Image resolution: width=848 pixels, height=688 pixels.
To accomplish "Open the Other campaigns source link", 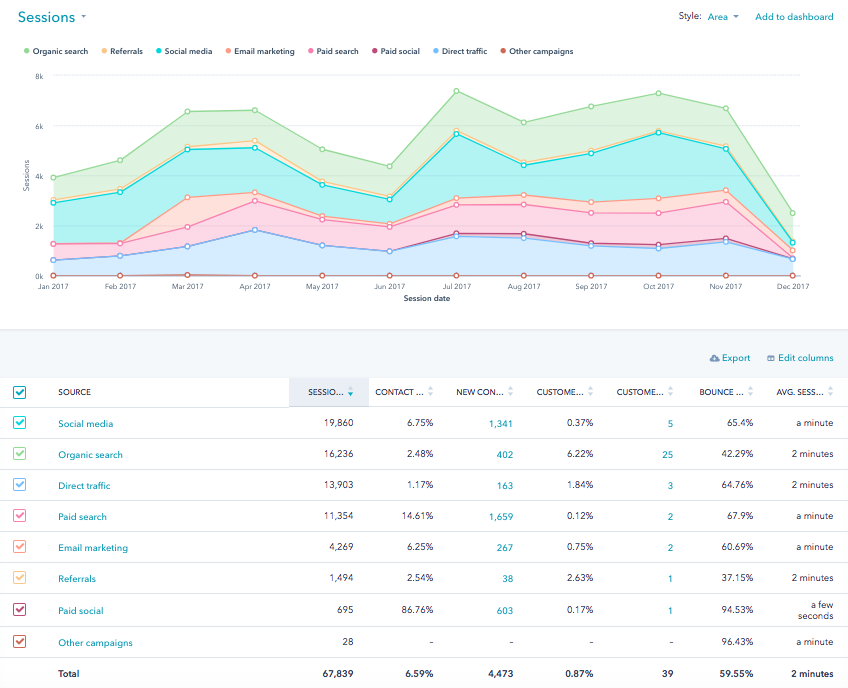I will point(95,643).
